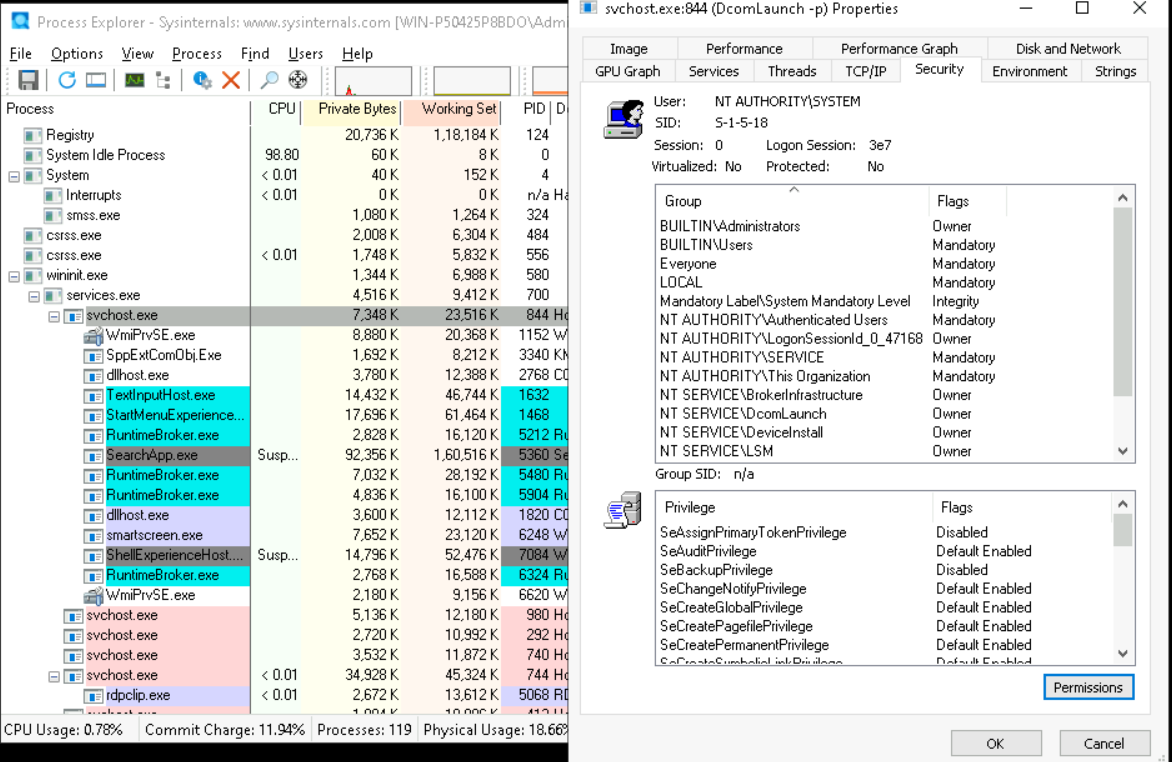Image resolution: width=1172 pixels, height=762 pixels.
Task: Toggle the process tree view icon
Action: [163, 80]
